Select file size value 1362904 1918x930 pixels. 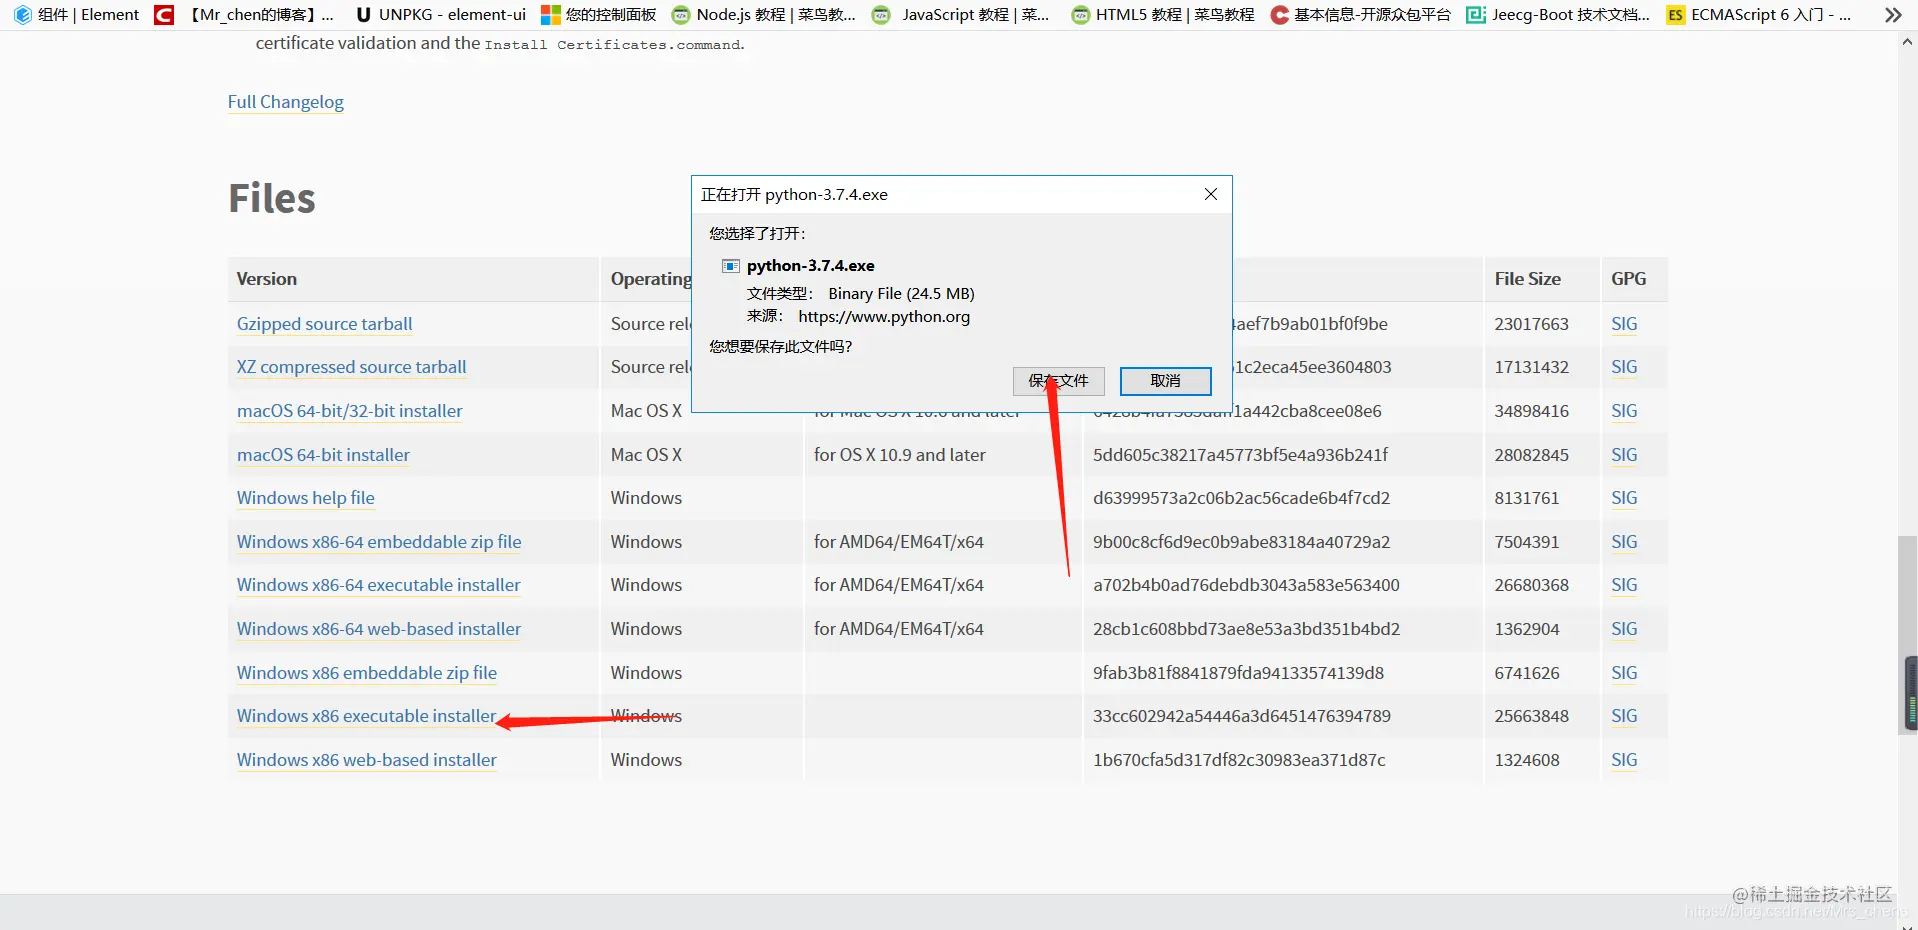[1527, 629]
